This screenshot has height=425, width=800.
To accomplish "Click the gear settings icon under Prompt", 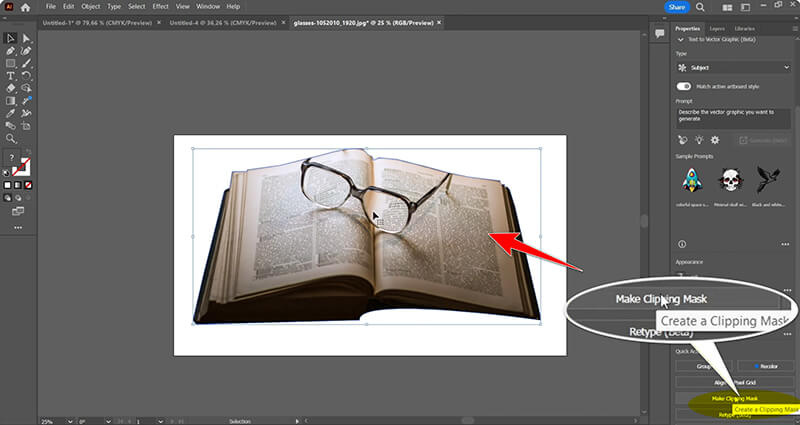I will tap(714, 140).
